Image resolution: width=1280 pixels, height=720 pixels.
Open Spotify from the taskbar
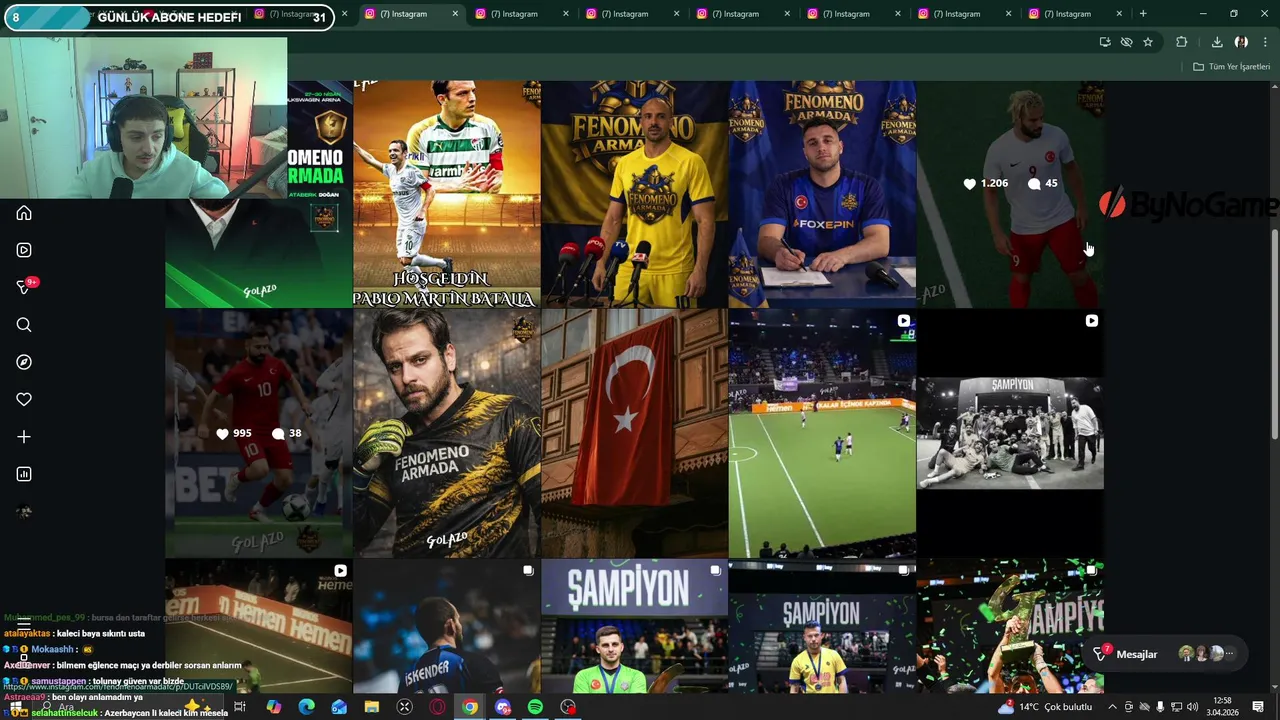(x=535, y=707)
